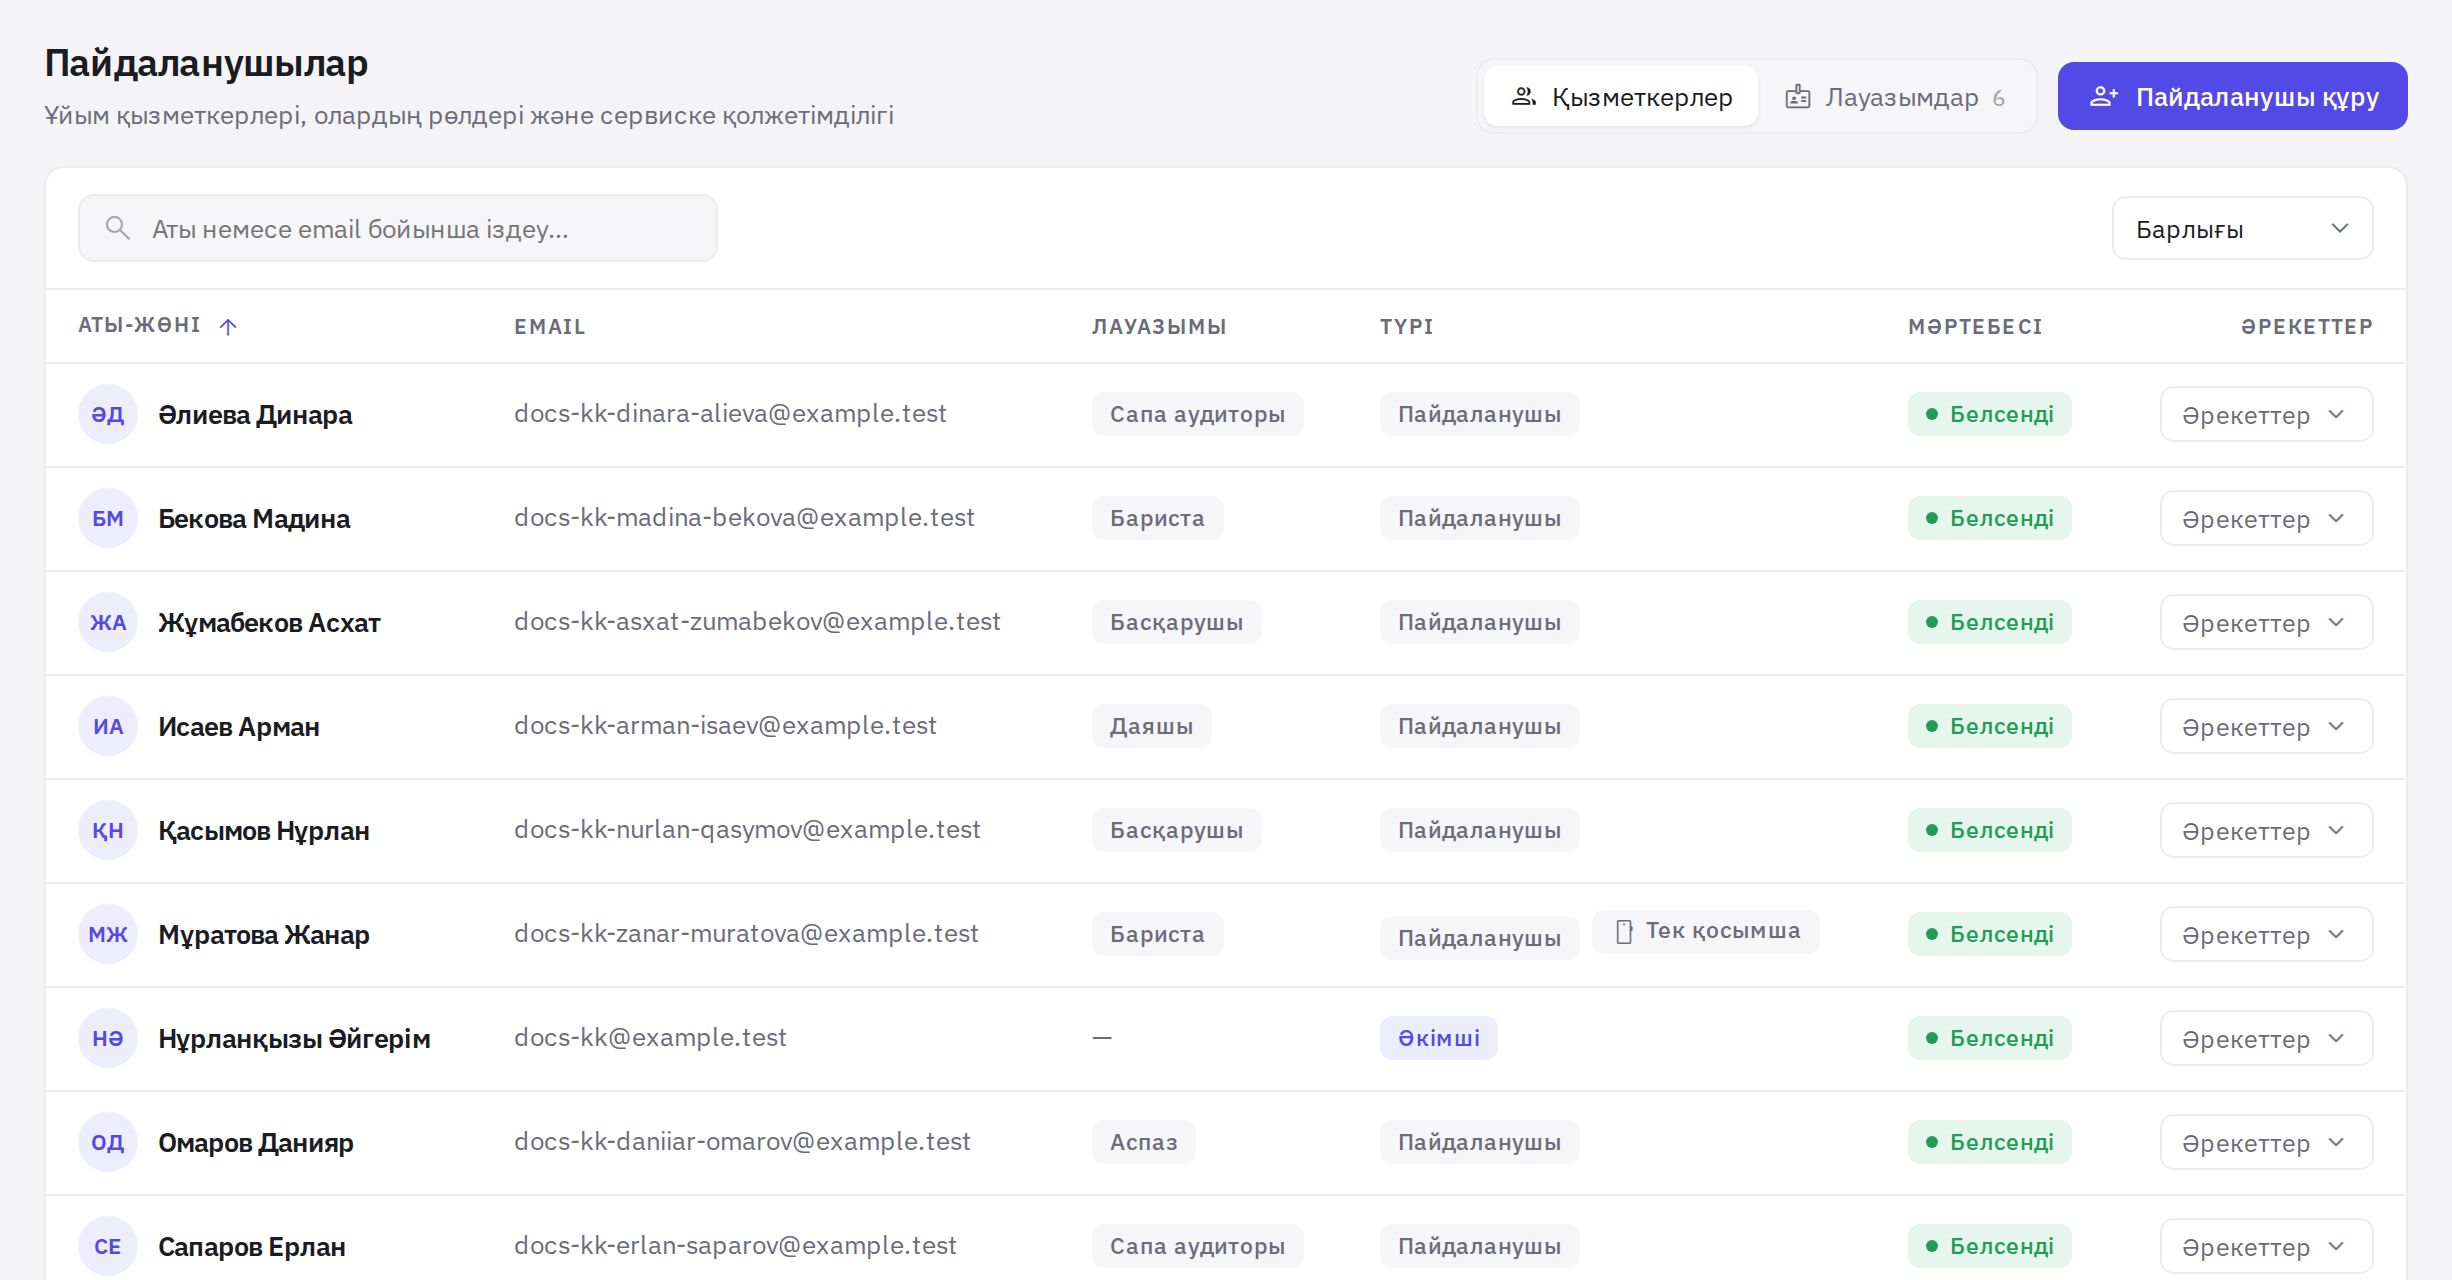The height and width of the screenshot is (1280, 2452).
Task: Click the search magnifier icon
Action: [x=118, y=228]
